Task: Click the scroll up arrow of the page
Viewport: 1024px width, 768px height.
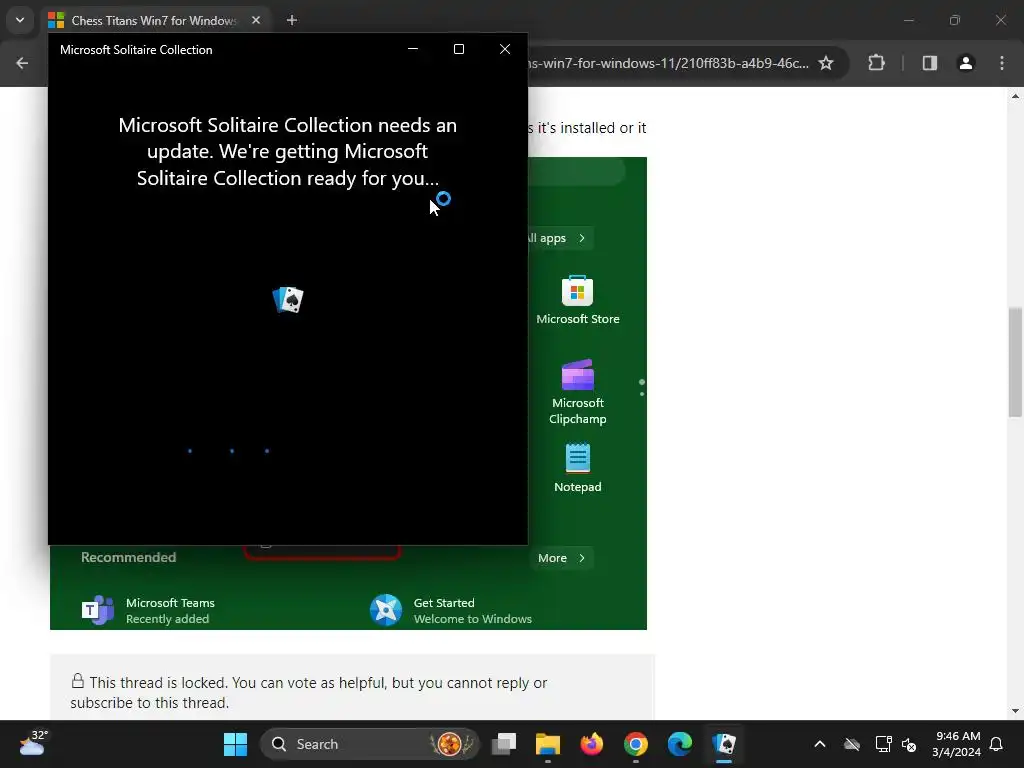Action: pos(1015,96)
